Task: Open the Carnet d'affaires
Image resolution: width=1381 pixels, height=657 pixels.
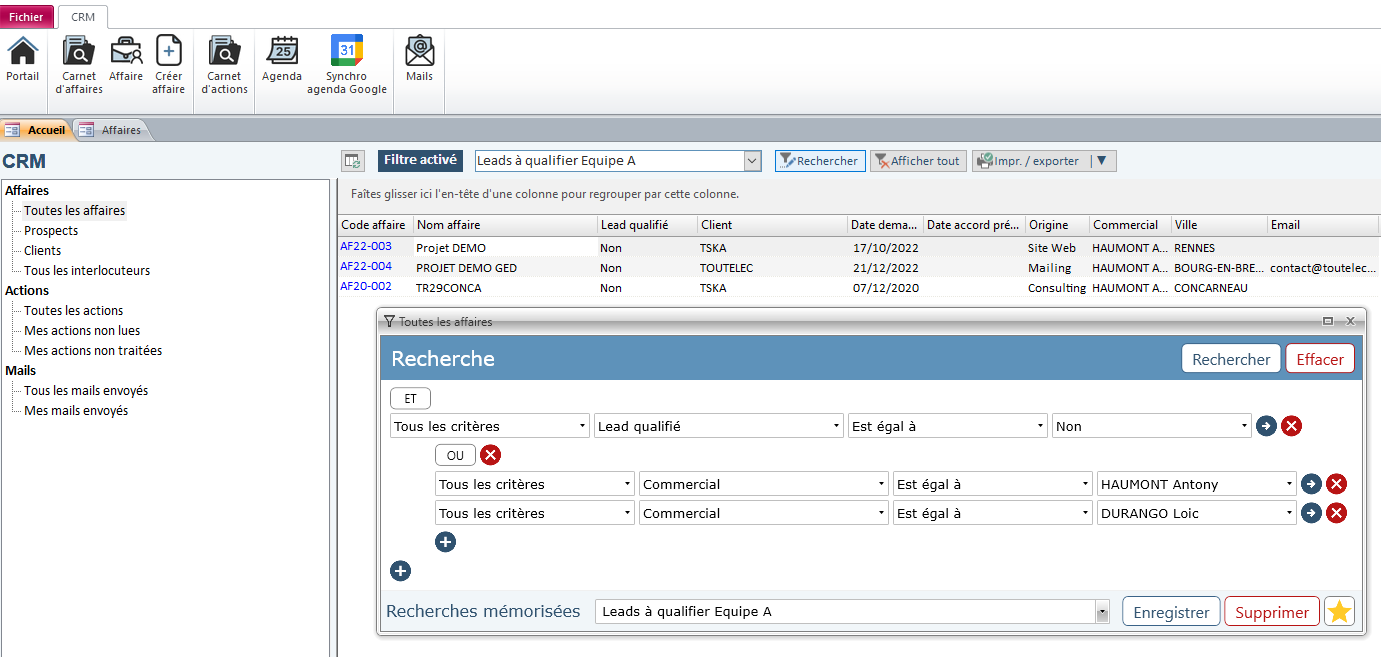Action: pyautogui.click(x=78, y=62)
